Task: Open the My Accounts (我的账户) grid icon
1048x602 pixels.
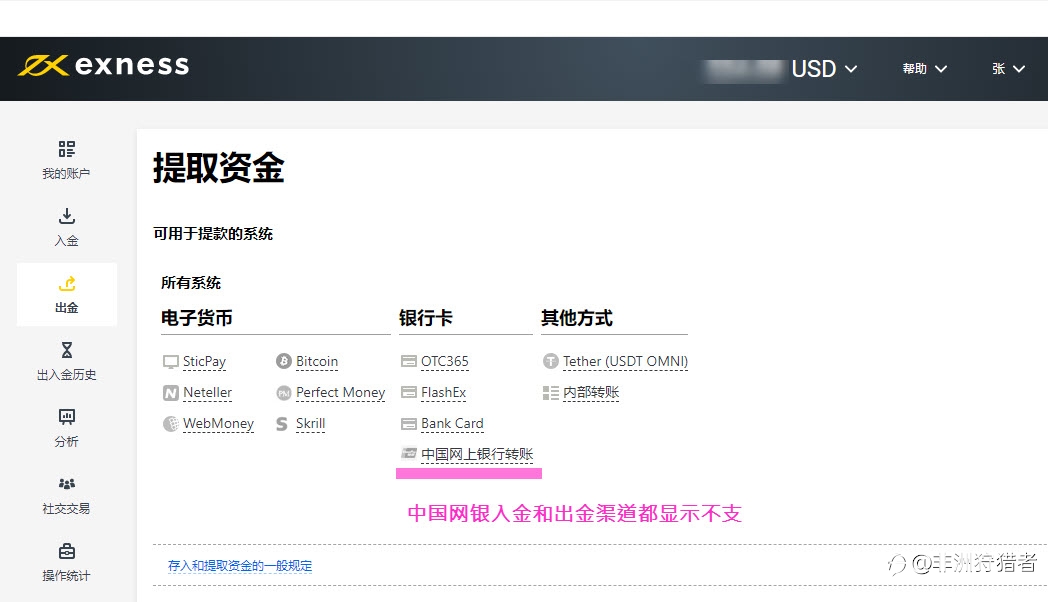Action: pos(66,148)
